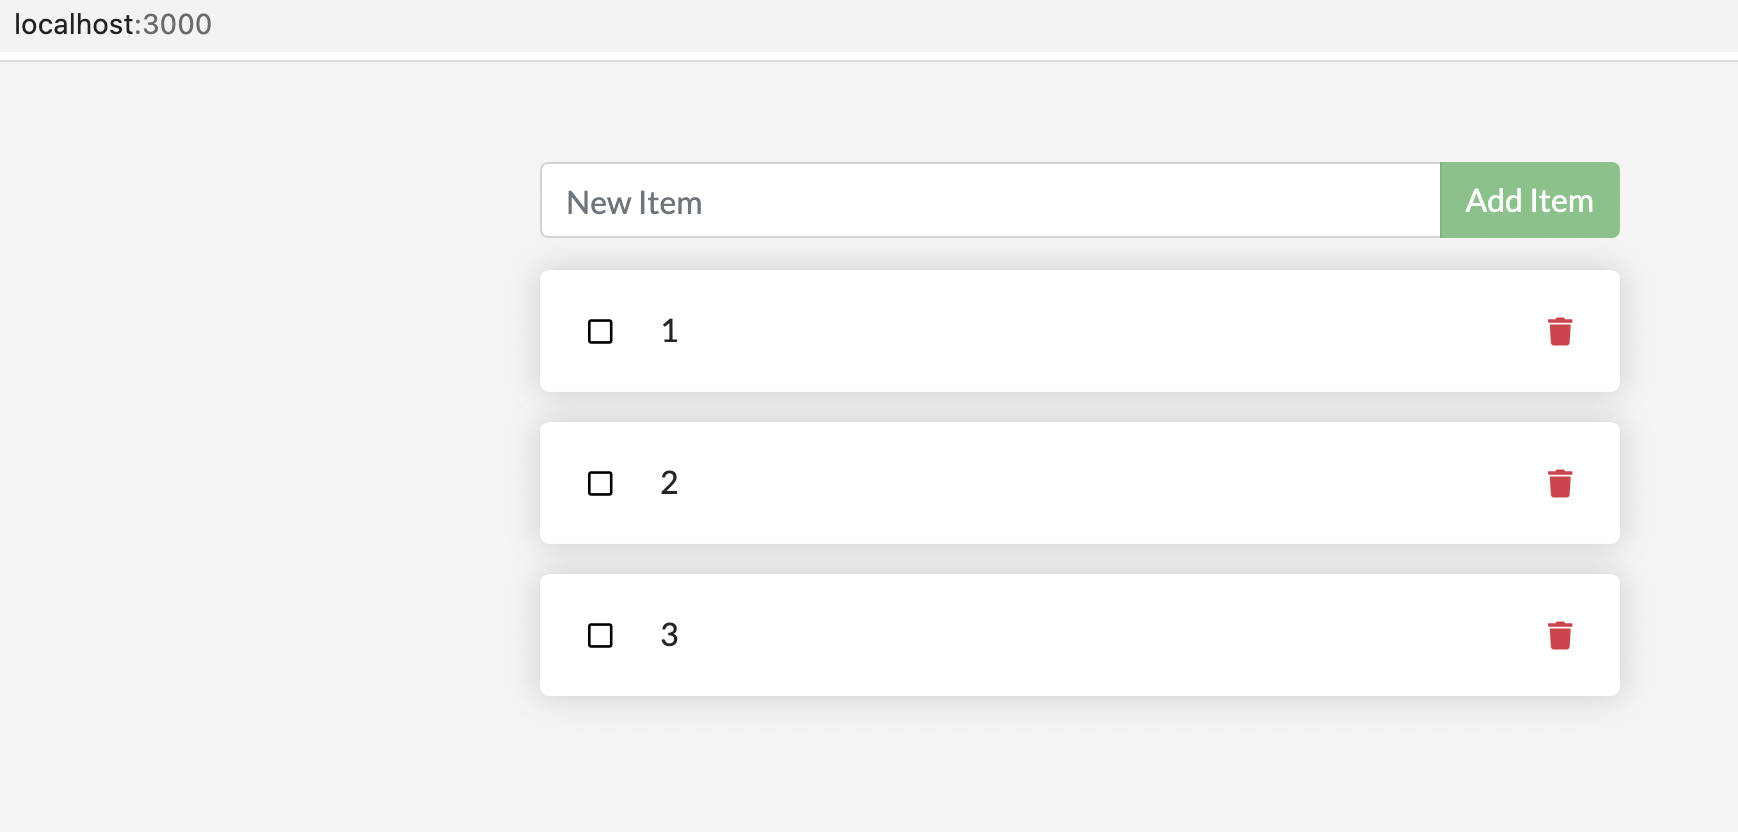This screenshot has height=832, width=1738.
Task: Toggle the checkbox next to item 3
Action: click(600, 635)
